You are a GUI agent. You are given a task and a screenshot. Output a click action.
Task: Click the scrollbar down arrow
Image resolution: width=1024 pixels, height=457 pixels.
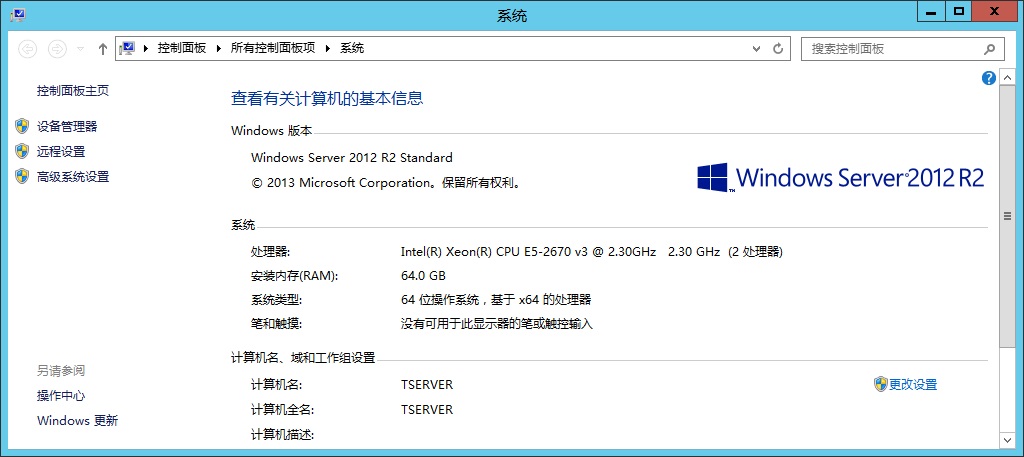pos(1008,439)
